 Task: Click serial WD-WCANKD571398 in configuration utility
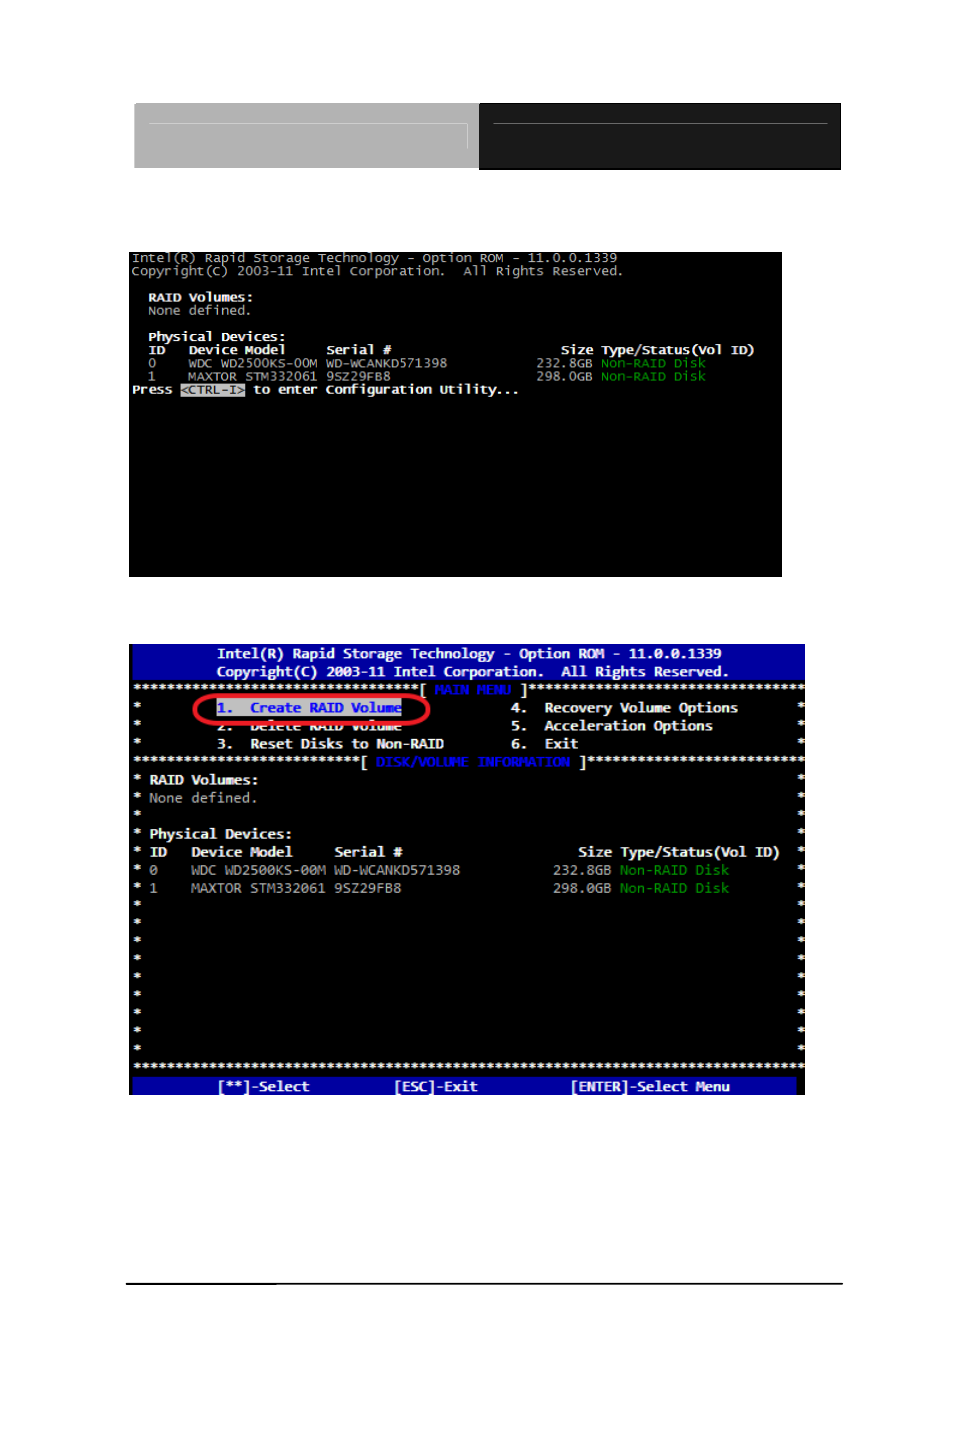[397, 870]
